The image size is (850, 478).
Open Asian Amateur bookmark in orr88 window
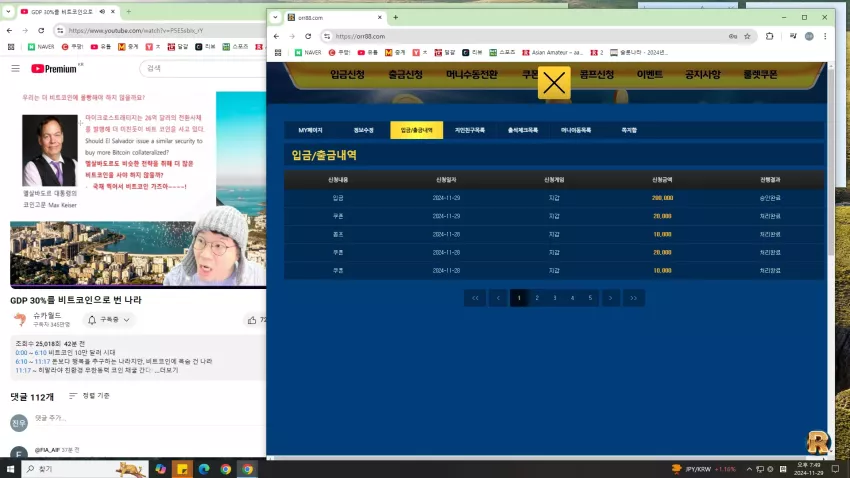coord(552,53)
